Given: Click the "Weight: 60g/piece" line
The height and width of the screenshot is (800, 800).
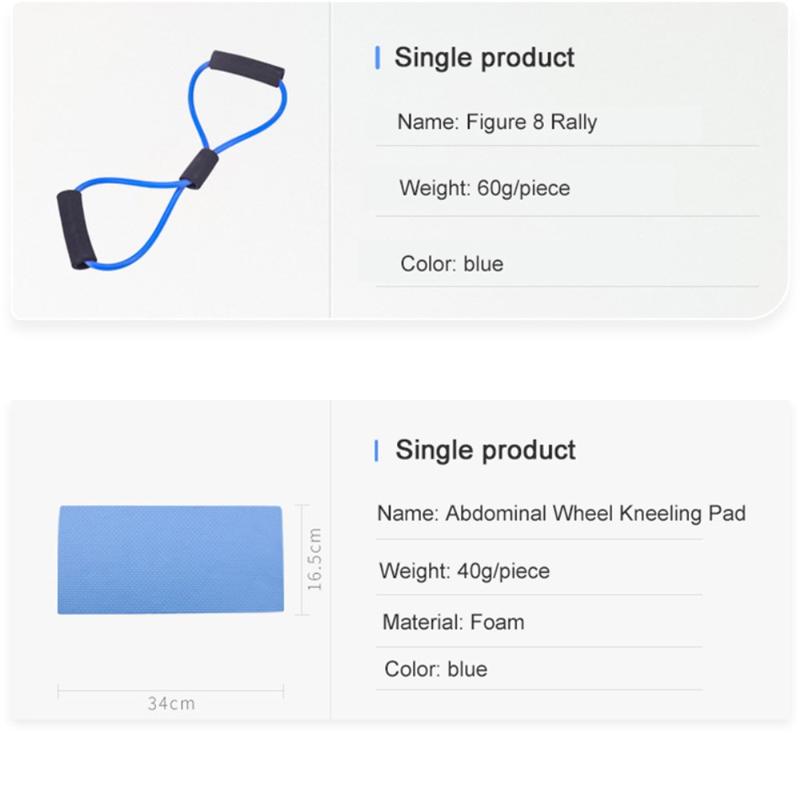Looking at the screenshot, I should [484, 187].
